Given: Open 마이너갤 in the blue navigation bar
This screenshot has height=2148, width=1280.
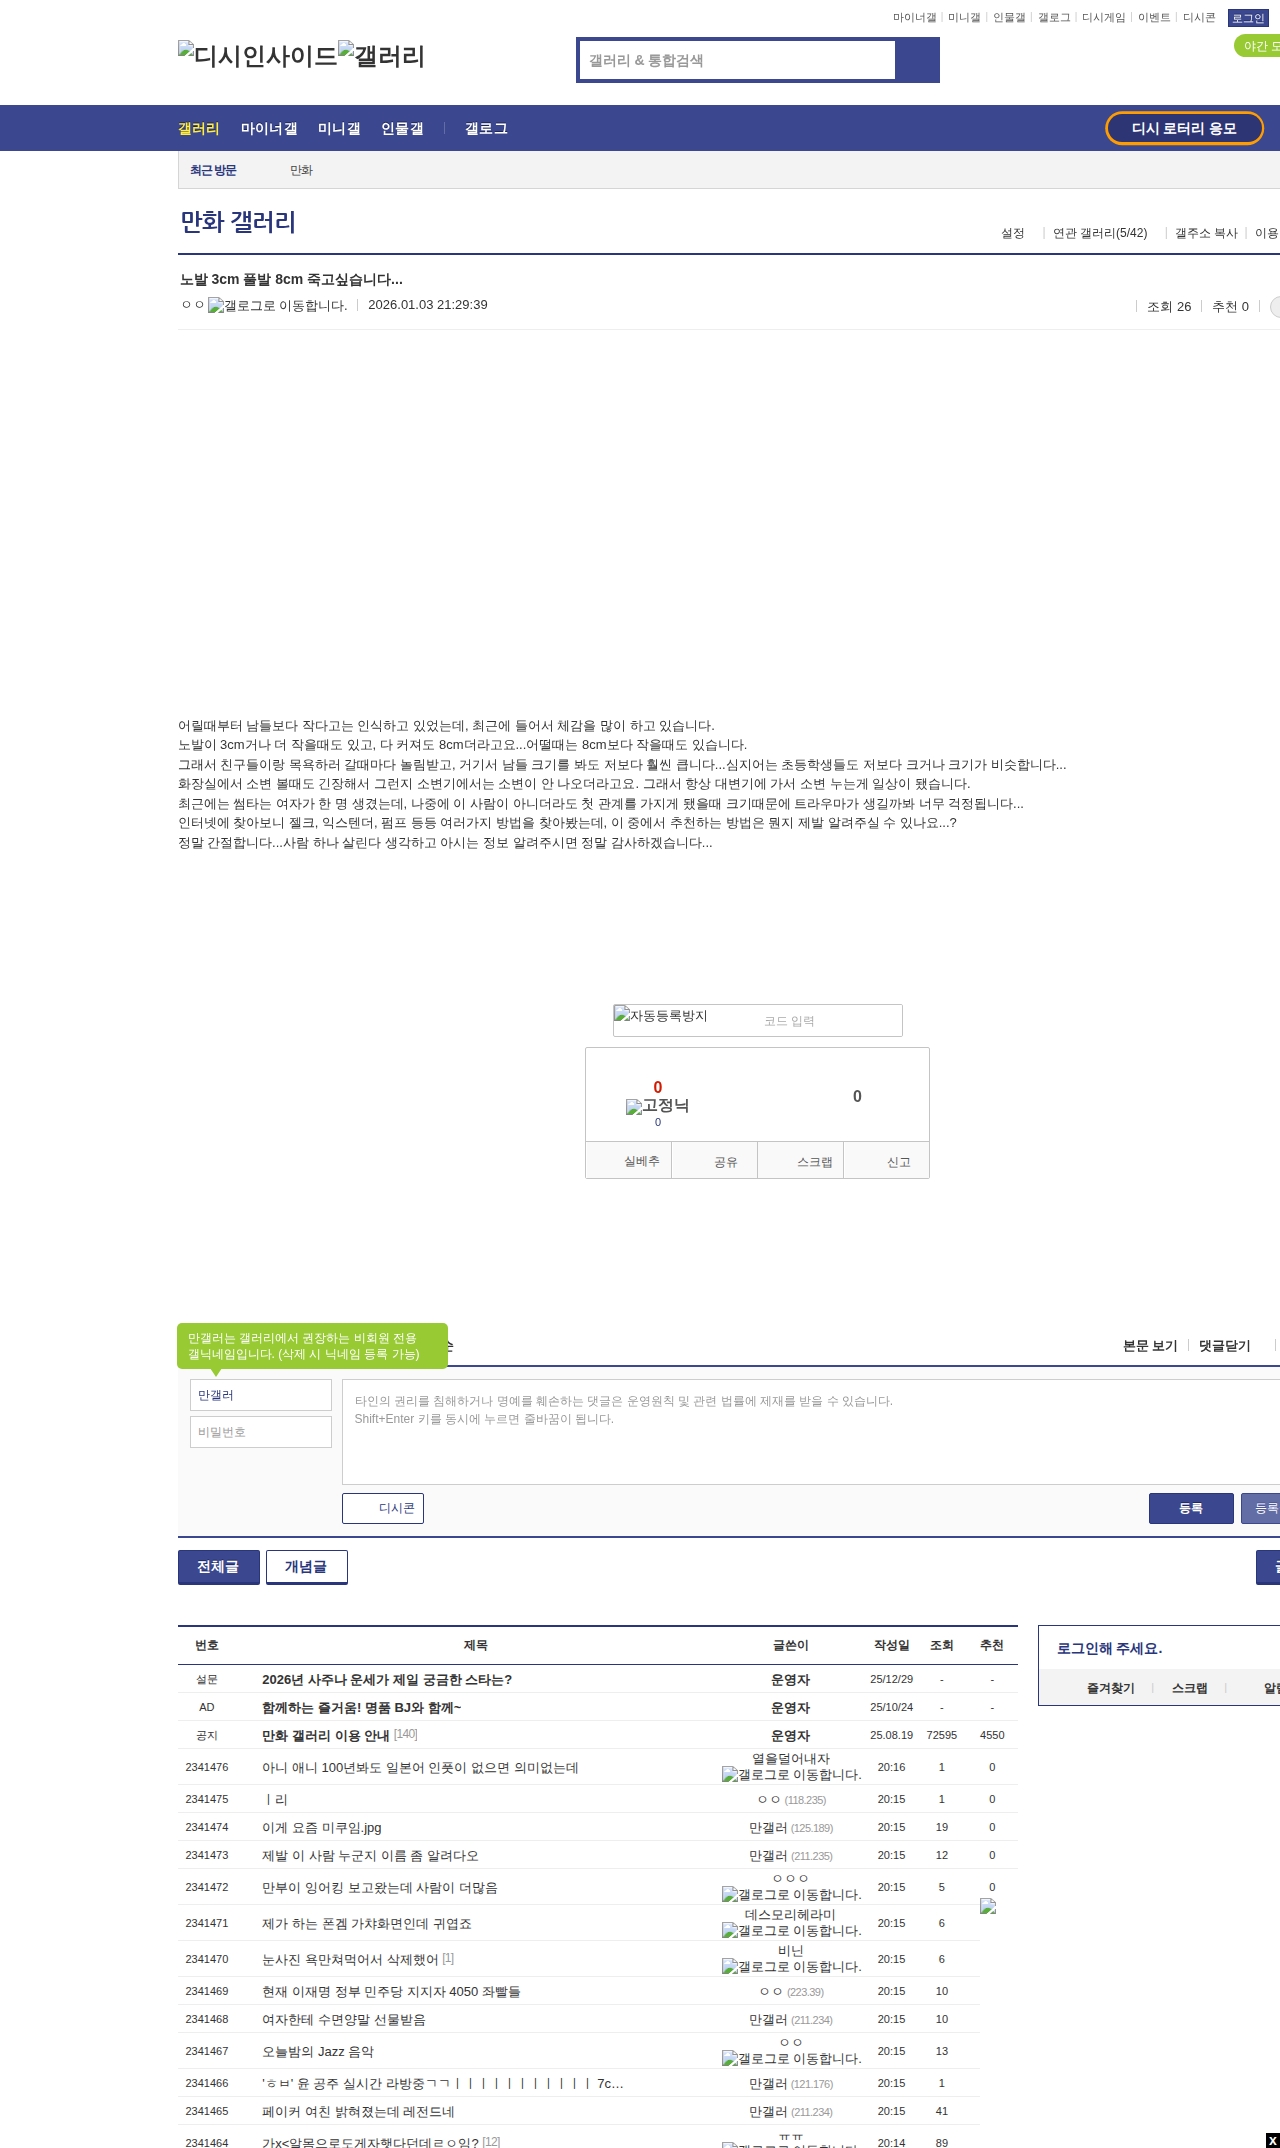Looking at the screenshot, I should (269, 129).
